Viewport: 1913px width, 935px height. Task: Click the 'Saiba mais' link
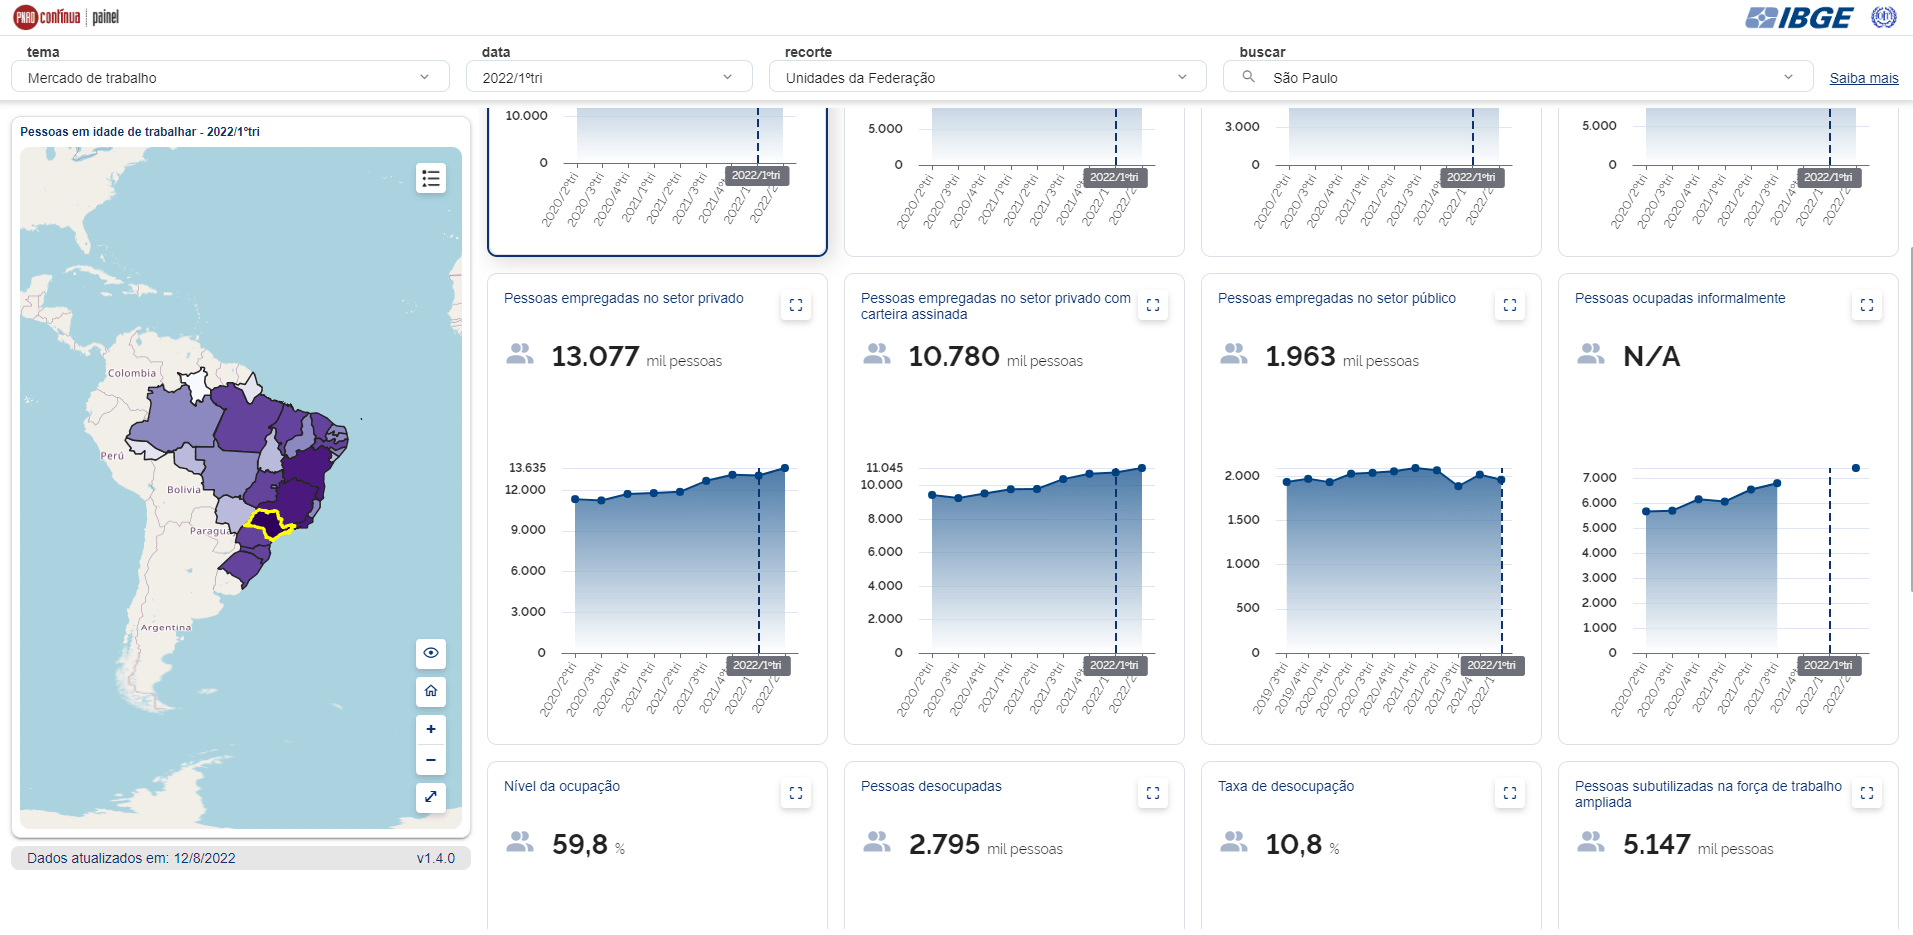pyautogui.click(x=1863, y=78)
